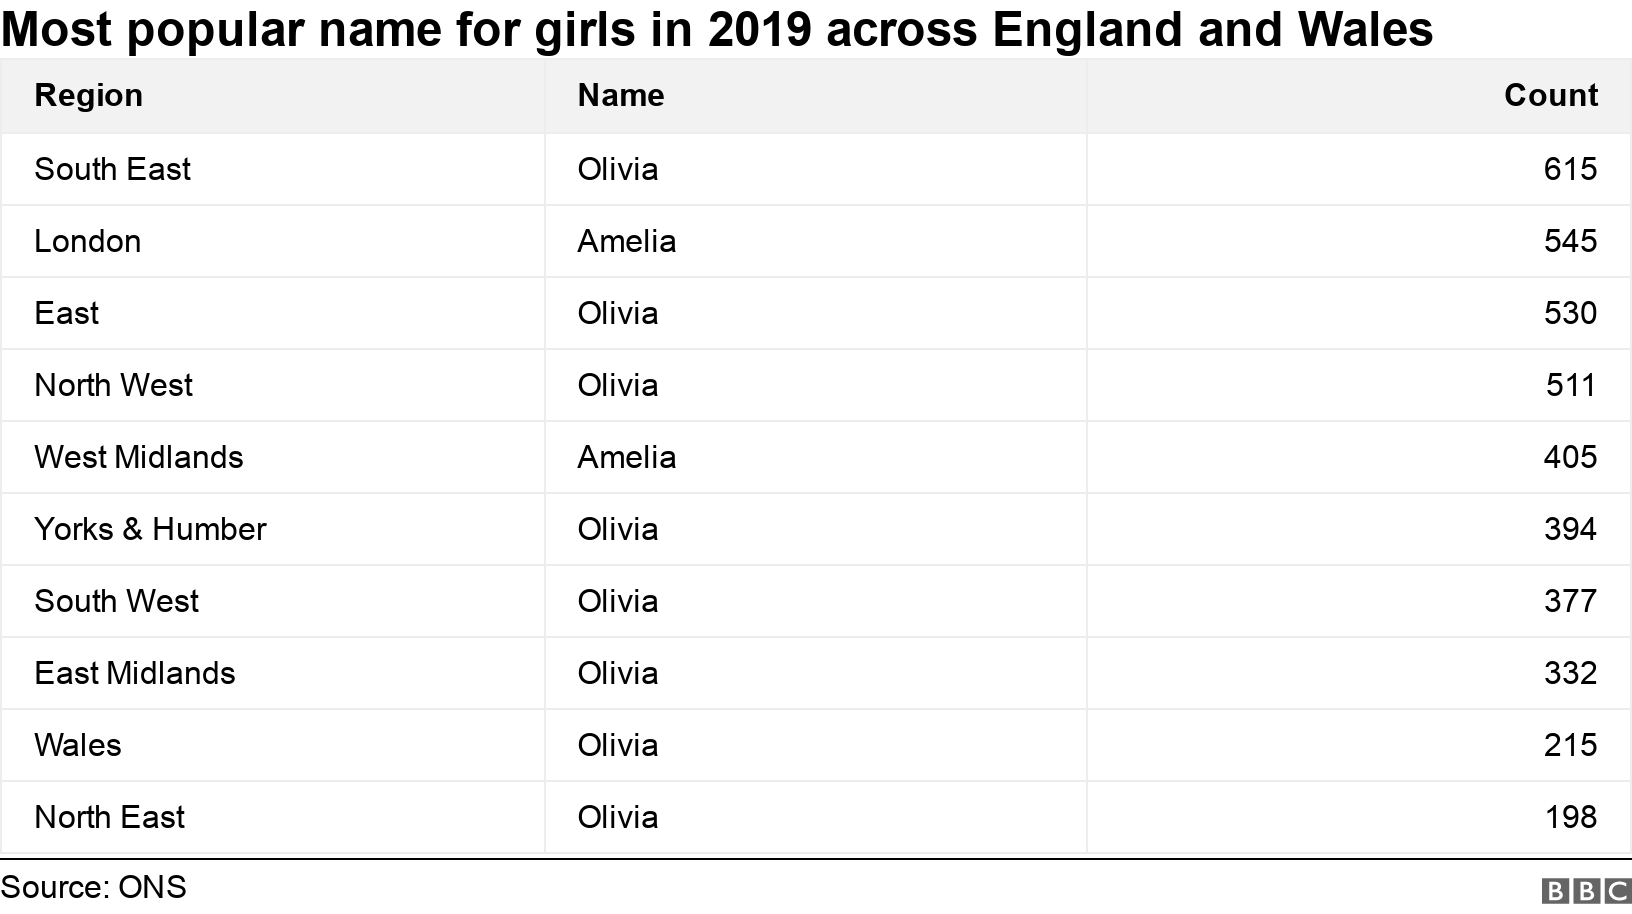1632x914 pixels.
Task: Click Amelia in the West Midlands row
Action: pos(627,457)
